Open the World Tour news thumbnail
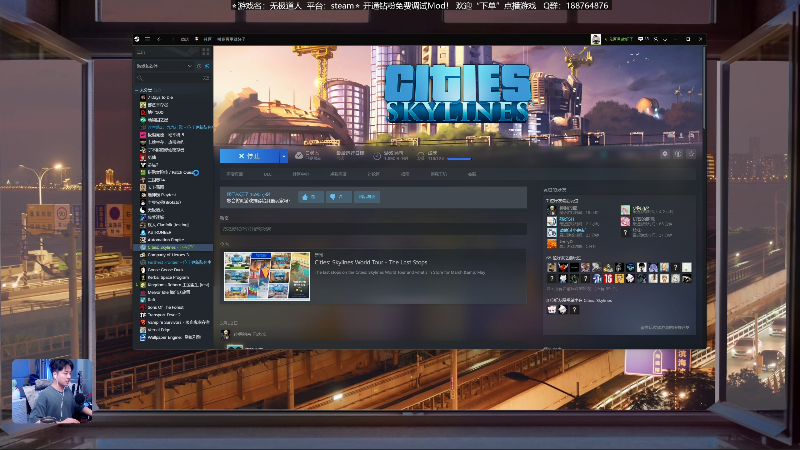Viewport: 800px width, 450px height. click(267, 276)
